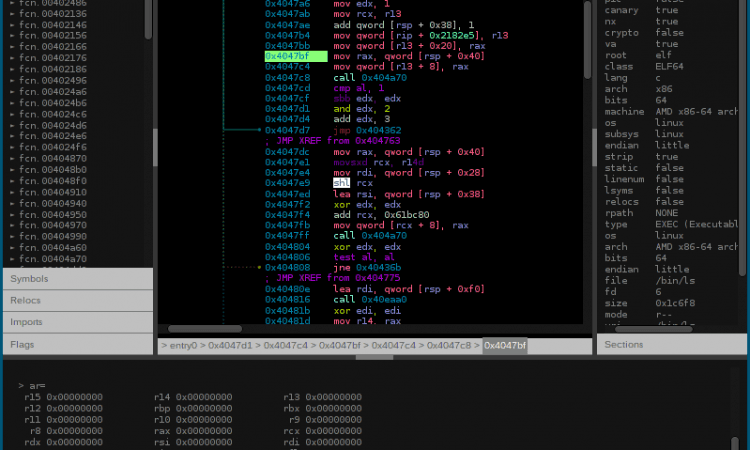Expand fcn.004024a6 tree arrow
The height and width of the screenshot is (450, 750).
click(x=12, y=92)
